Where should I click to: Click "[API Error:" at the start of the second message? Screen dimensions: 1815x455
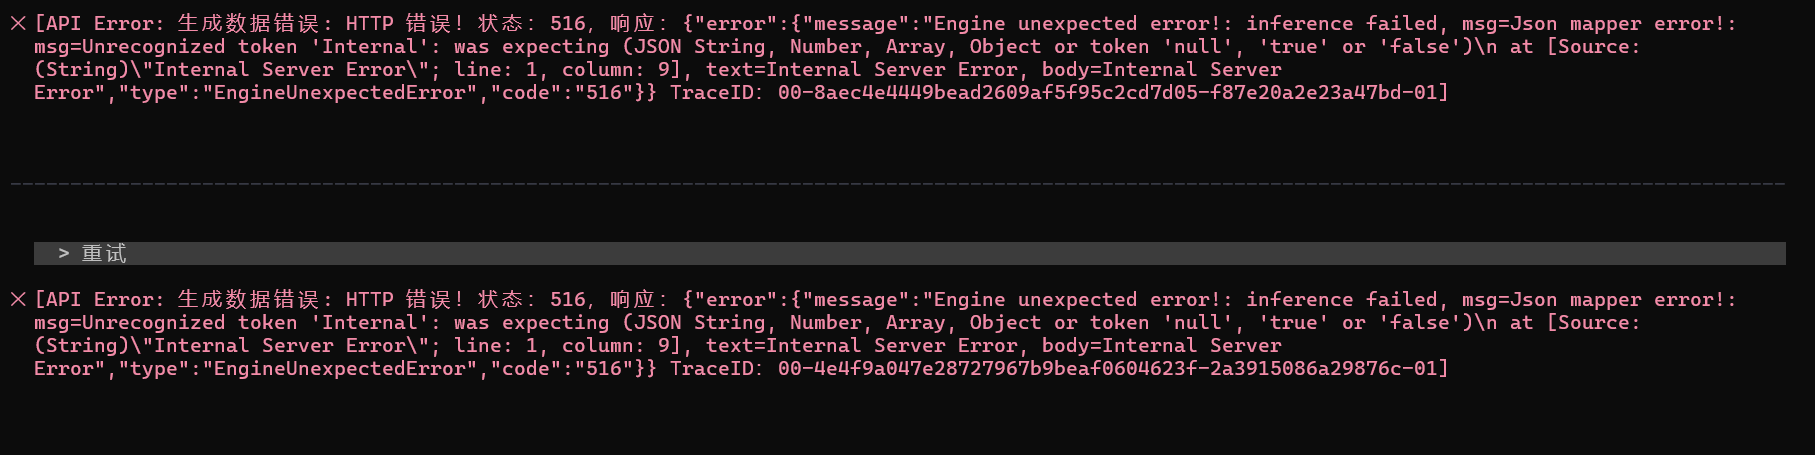tap(97, 300)
